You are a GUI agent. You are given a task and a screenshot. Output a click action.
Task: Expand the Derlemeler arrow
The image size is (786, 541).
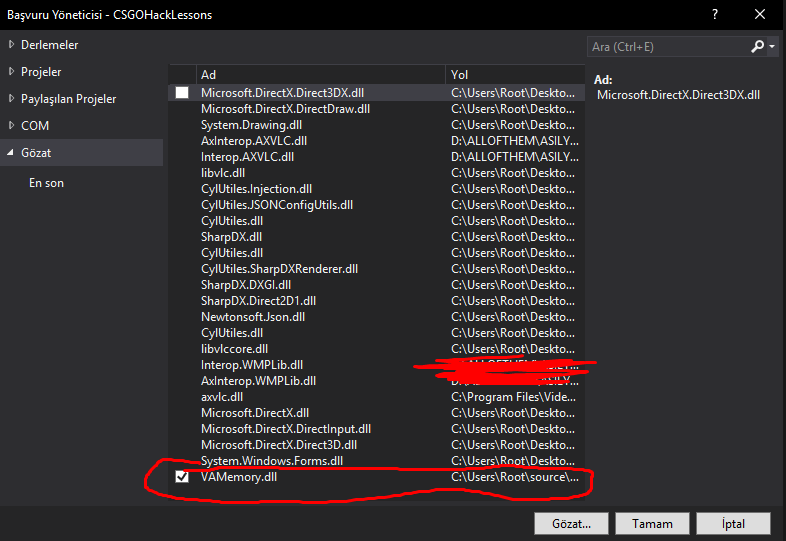pyautogui.click(x=11, y=45)
